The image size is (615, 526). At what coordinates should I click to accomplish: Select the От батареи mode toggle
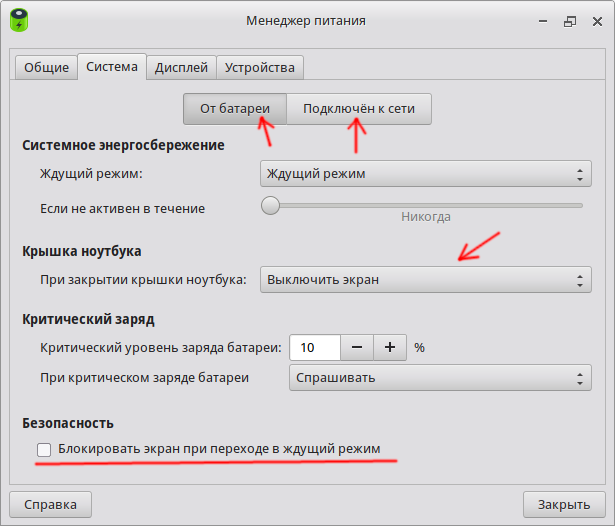point(235,109)
